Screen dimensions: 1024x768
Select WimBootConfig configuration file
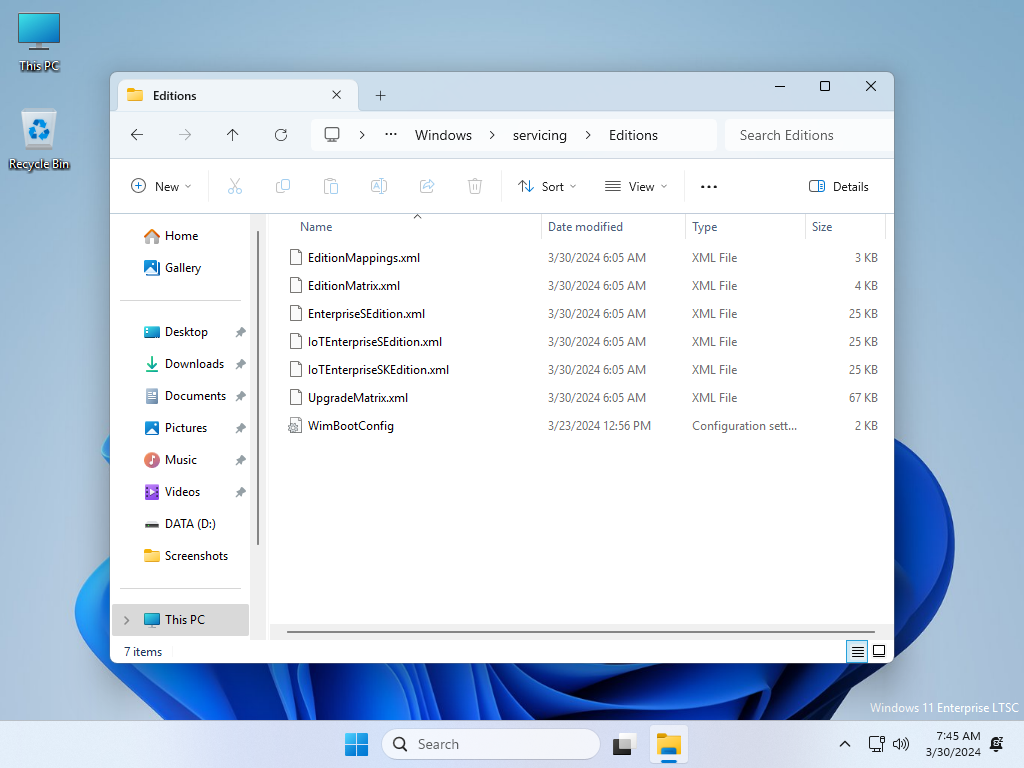pyautogui.click(x=351, y=426)
